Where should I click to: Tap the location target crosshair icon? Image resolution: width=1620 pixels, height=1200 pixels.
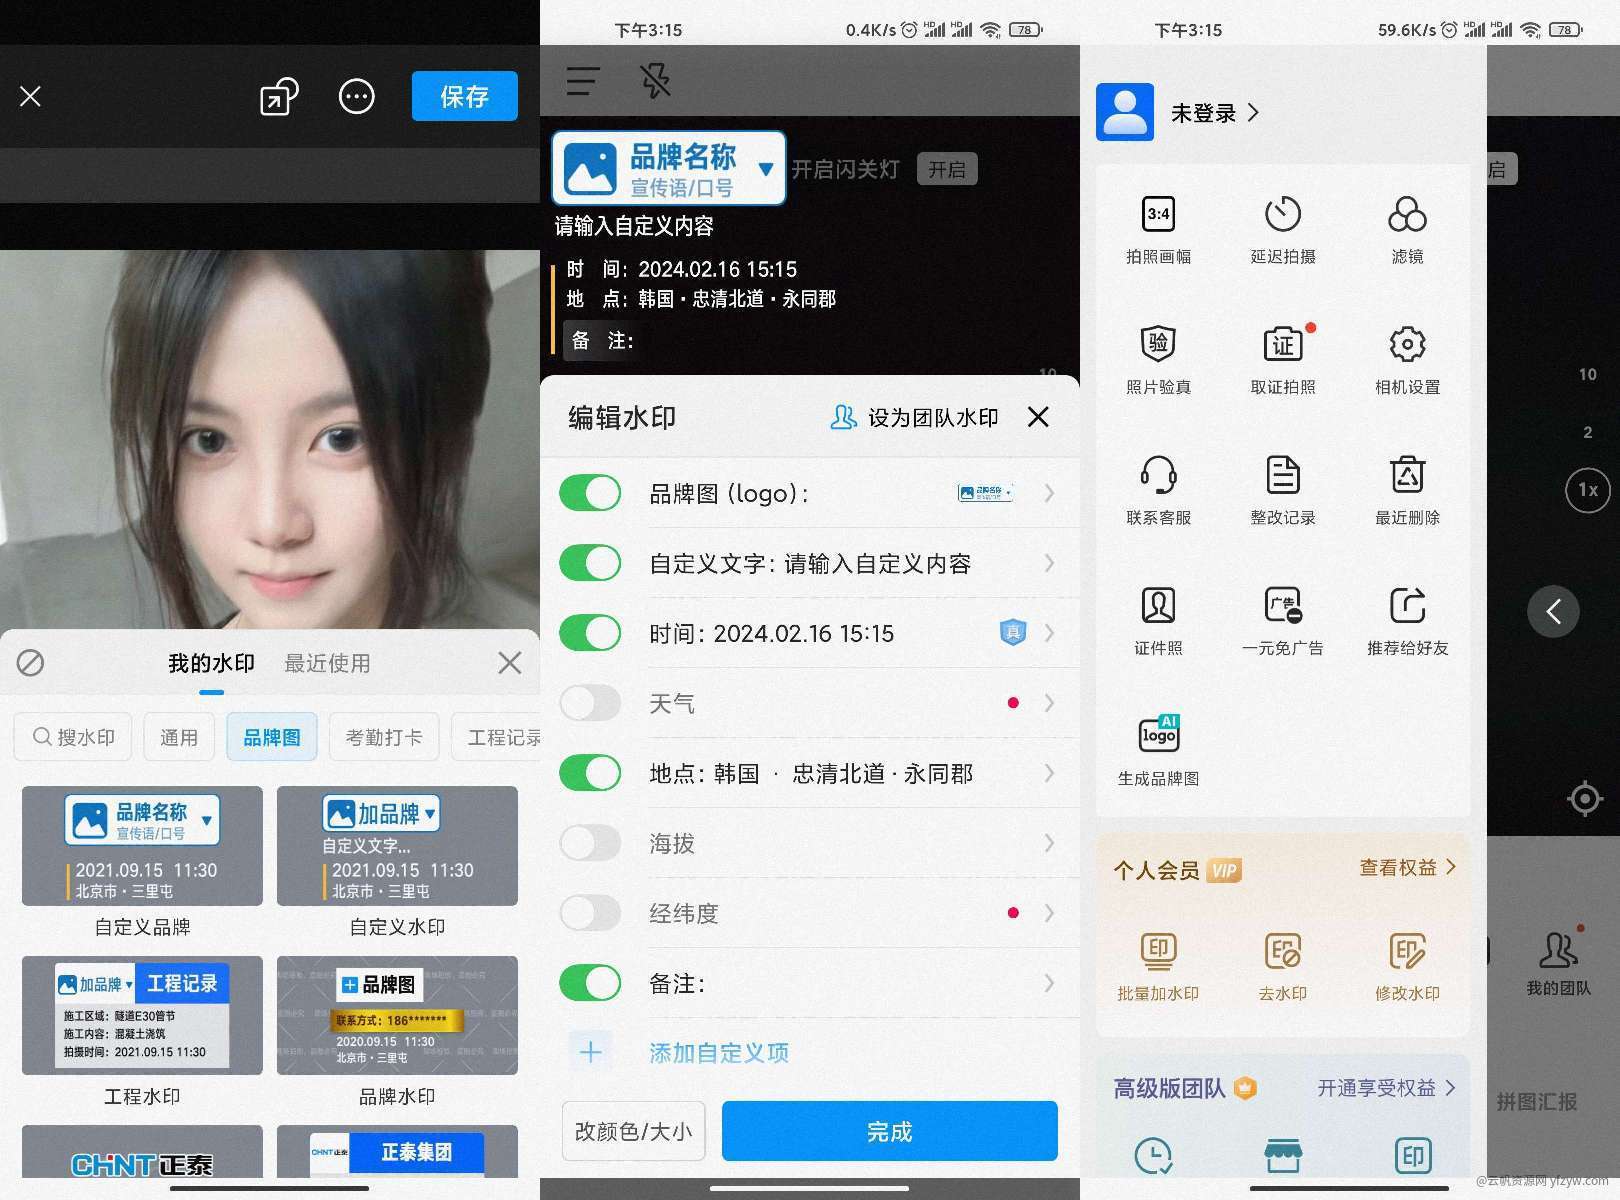pyautogui.click(x=1585, y=798)
